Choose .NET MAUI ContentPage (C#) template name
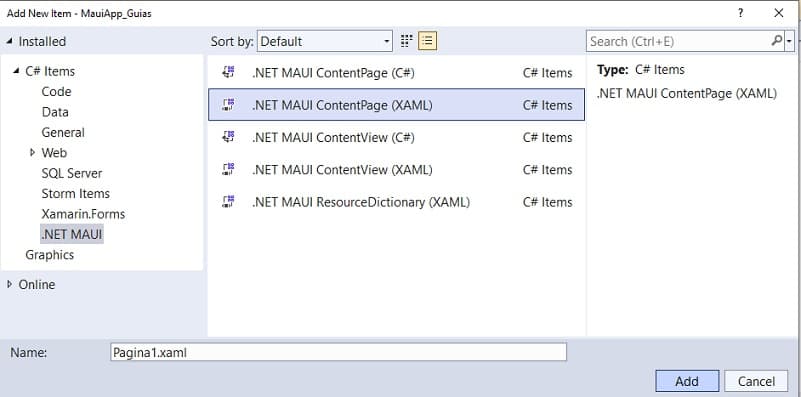Image resolution: width=801 pixels, height=397 pixels. coord(333,73)
